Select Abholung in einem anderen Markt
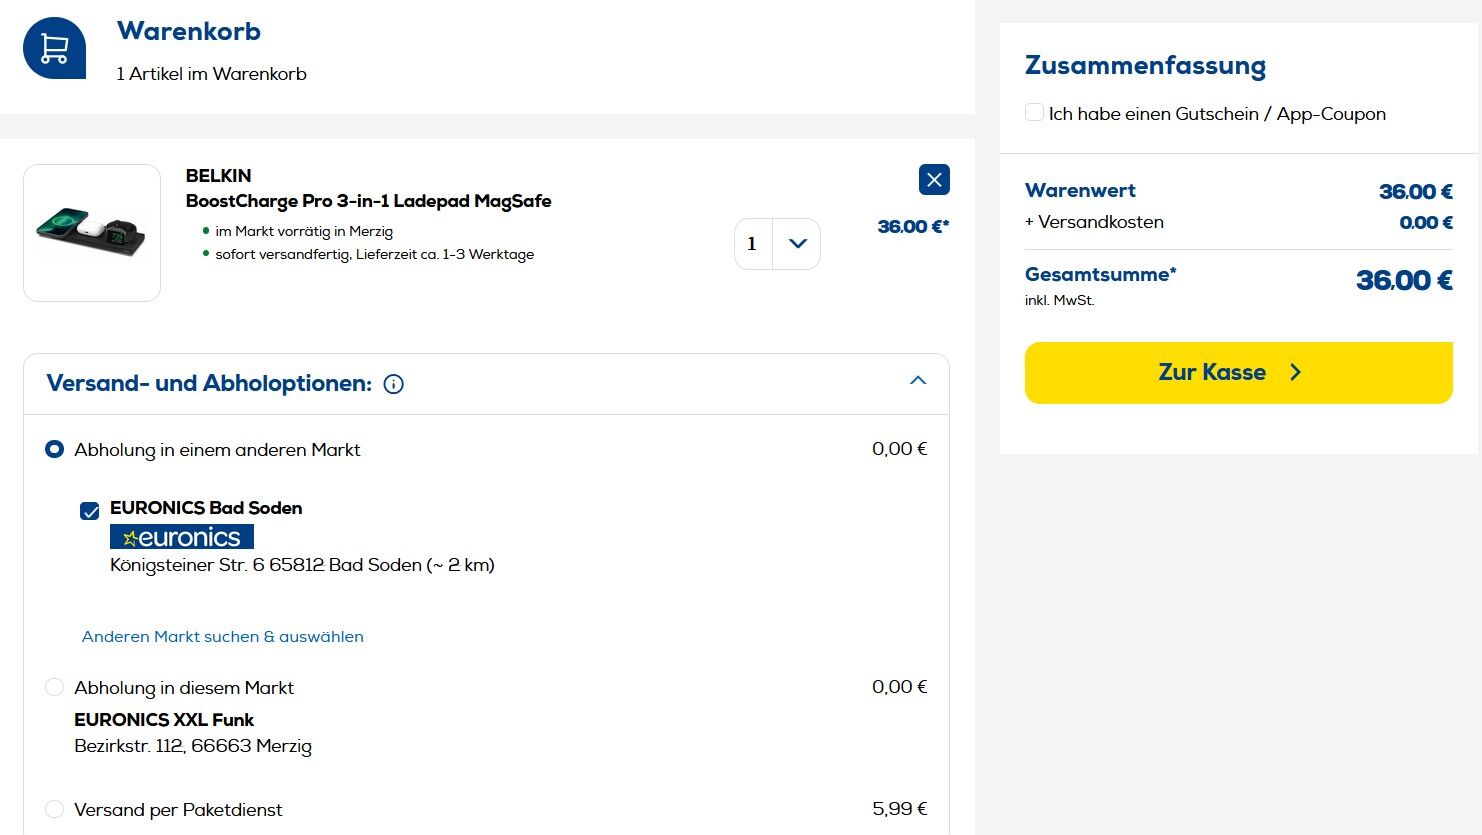1482x835 pixels. [54, 450]
